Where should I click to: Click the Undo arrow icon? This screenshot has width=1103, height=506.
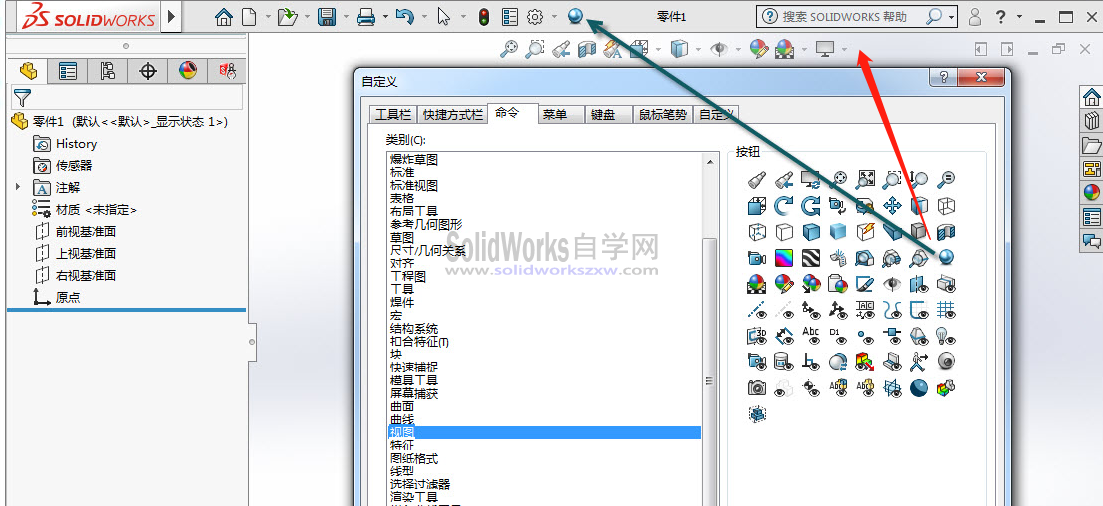(404, 17)
